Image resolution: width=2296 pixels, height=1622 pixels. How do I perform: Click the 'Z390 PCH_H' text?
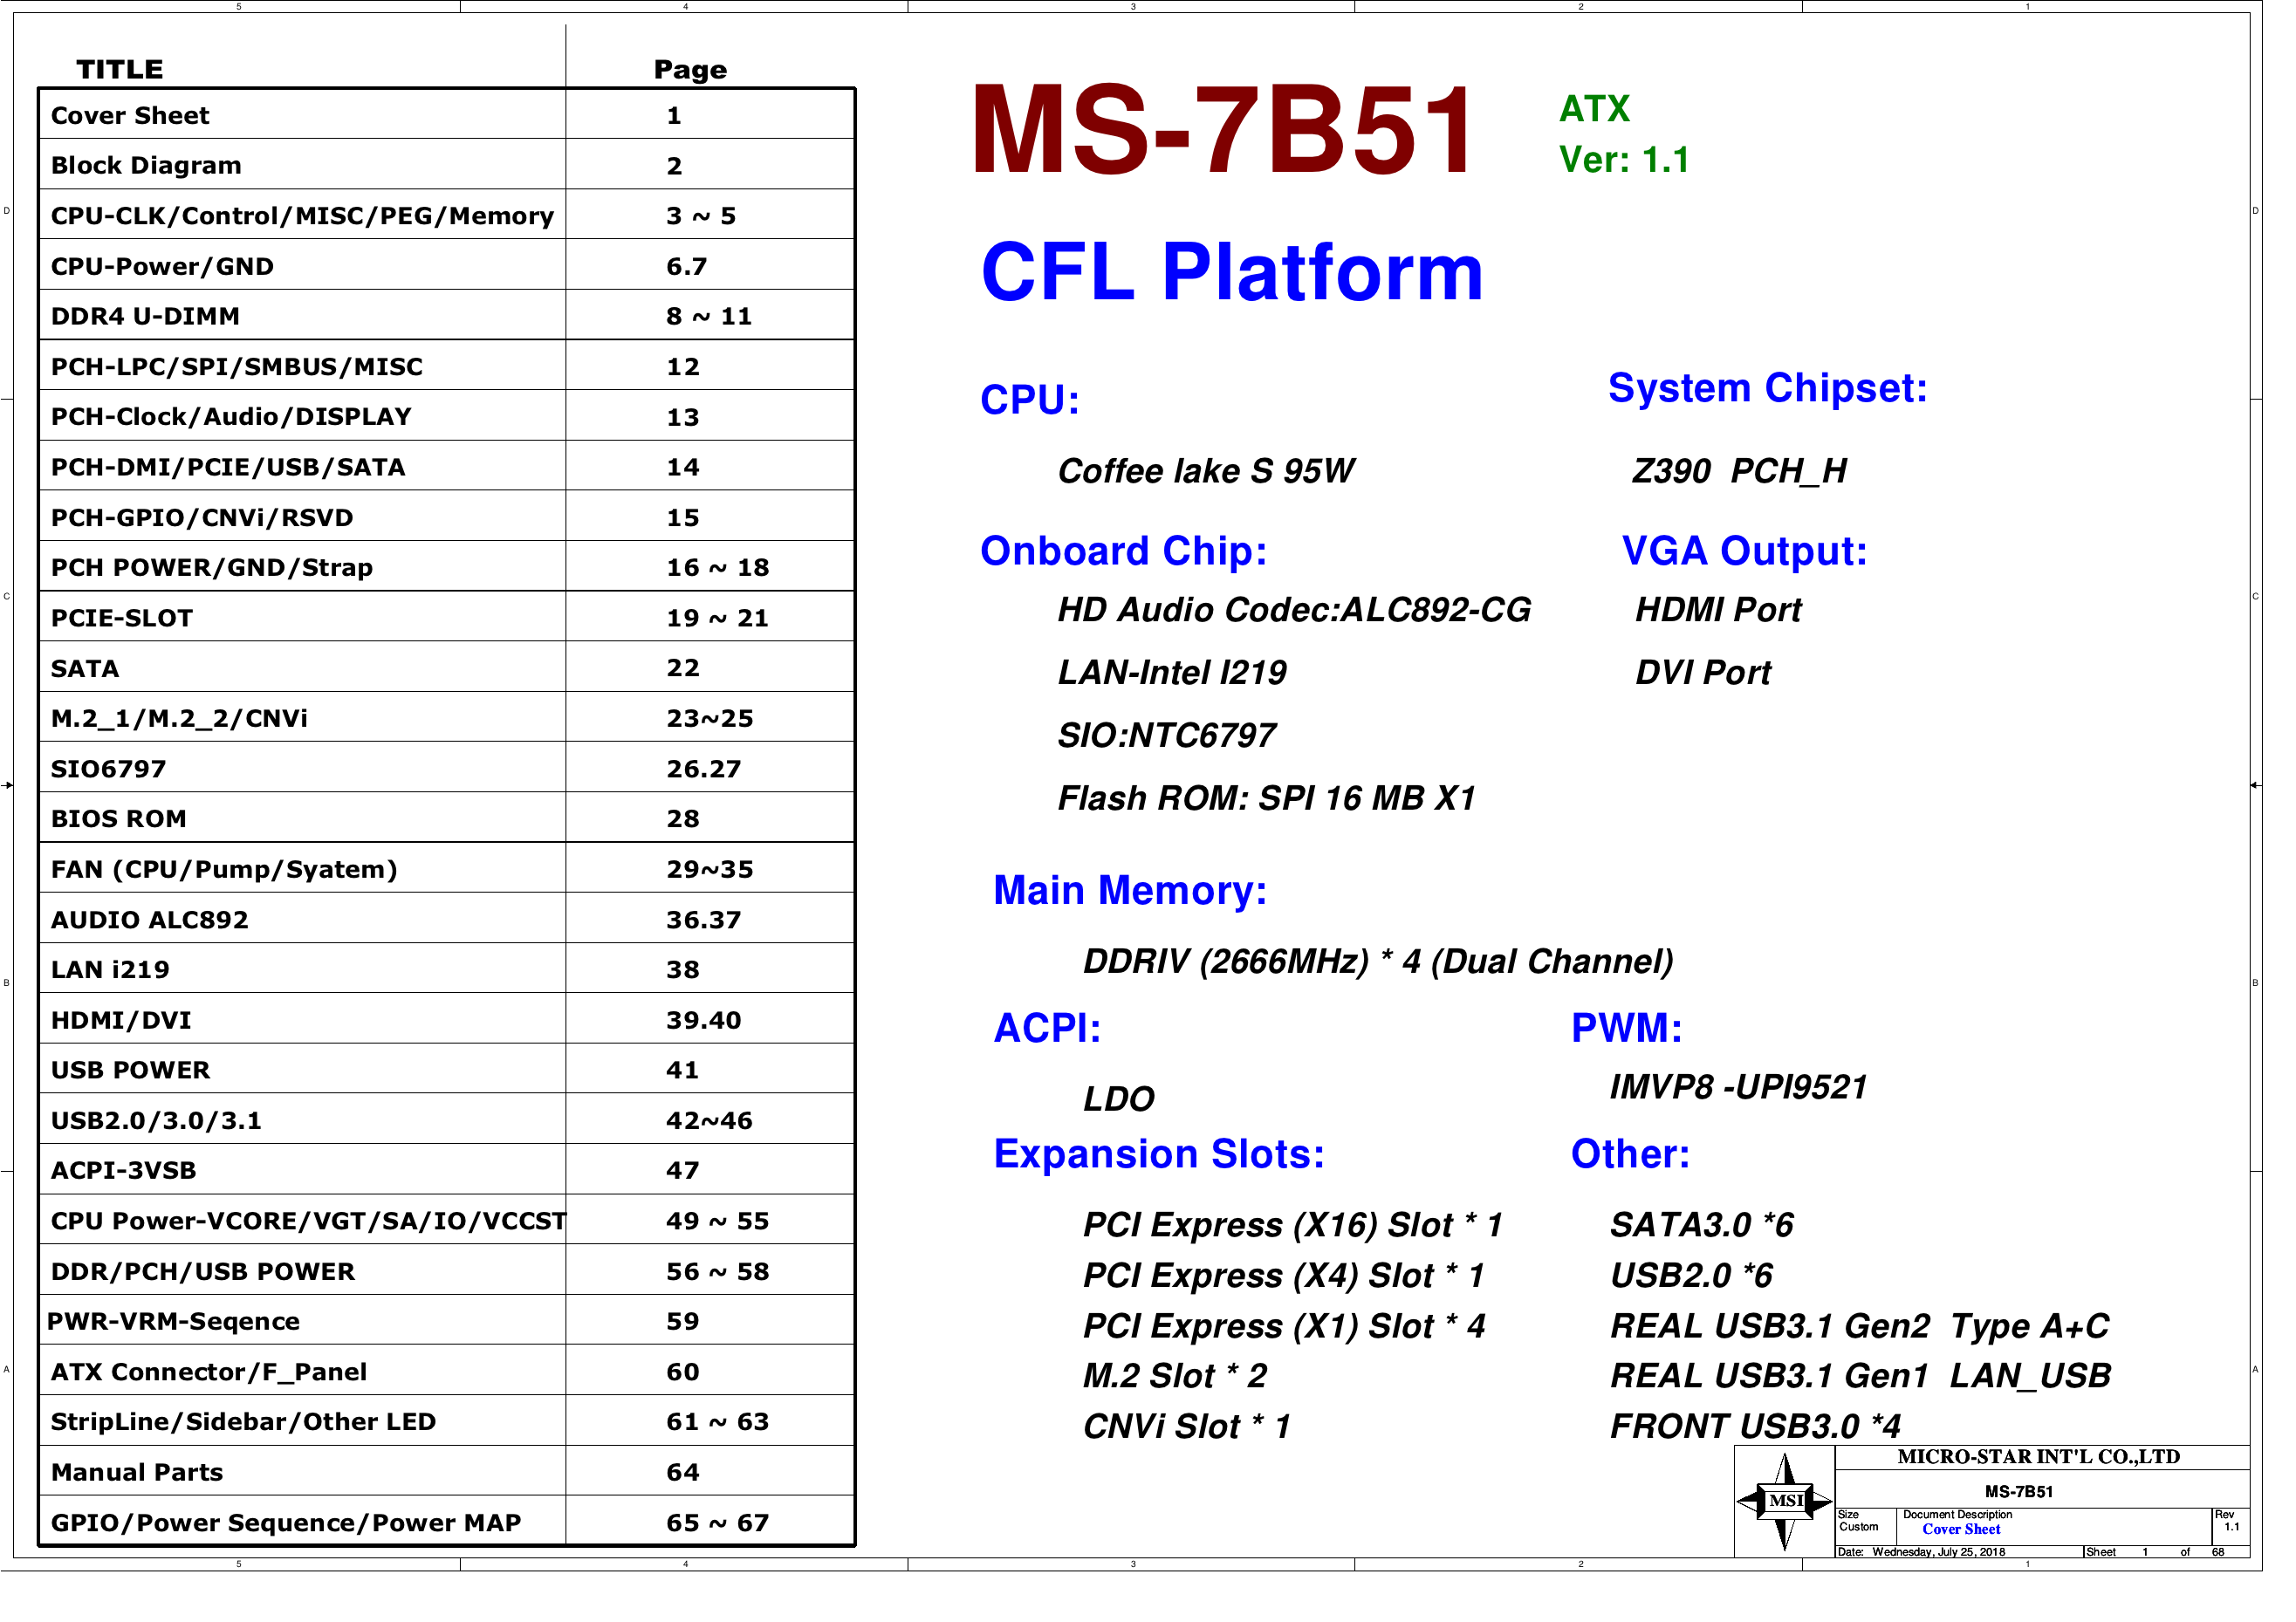point(1739,471)
